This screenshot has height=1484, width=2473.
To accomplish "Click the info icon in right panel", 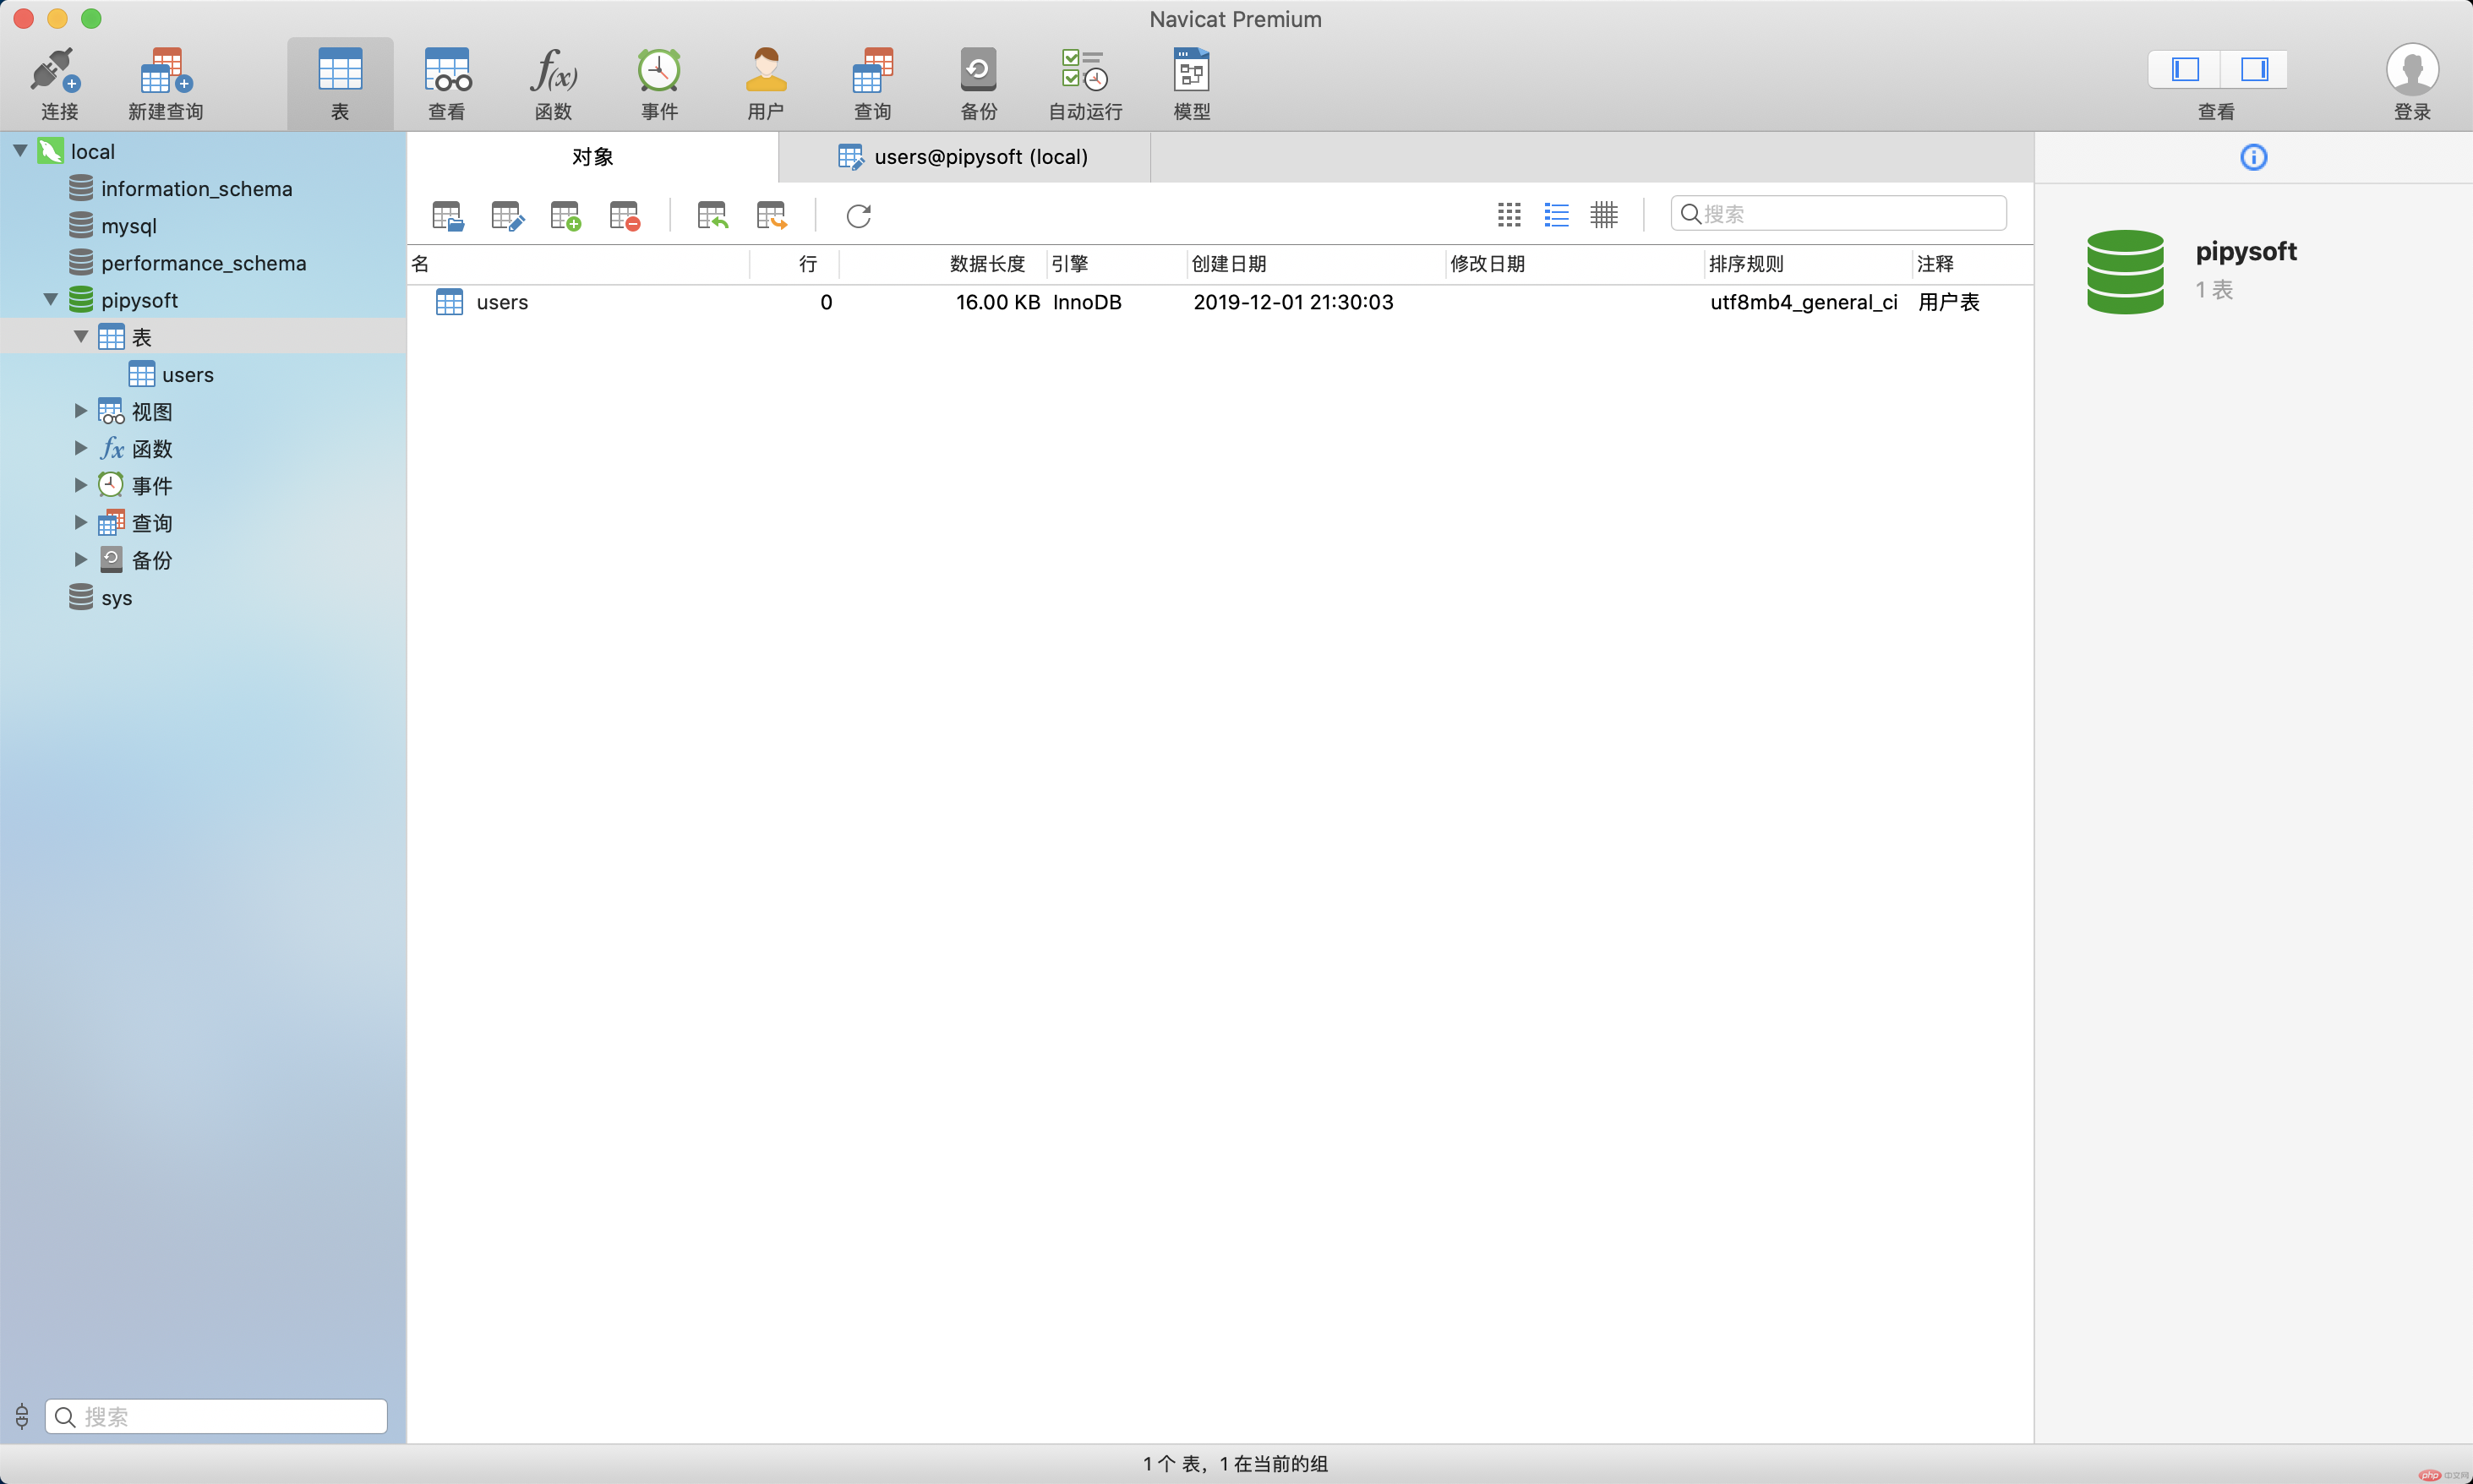I will [2253, 157].
